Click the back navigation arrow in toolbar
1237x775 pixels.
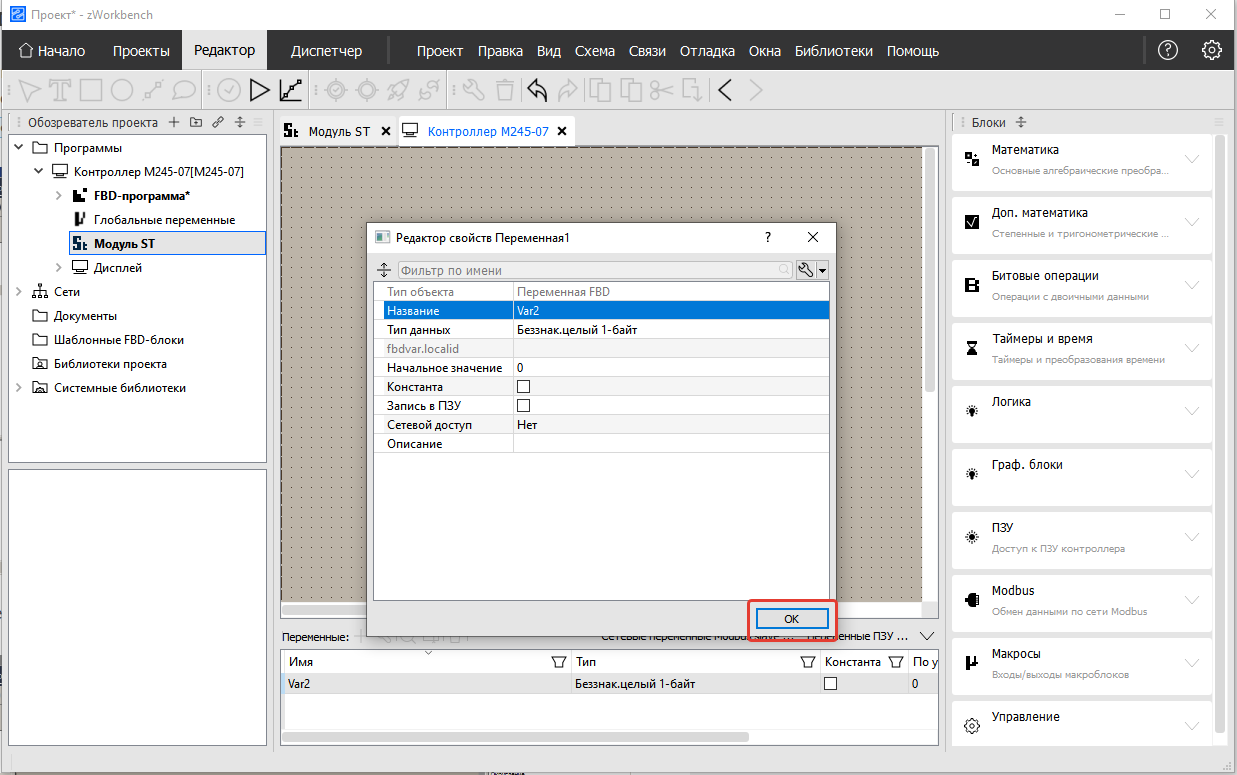[x=725, y=91]
